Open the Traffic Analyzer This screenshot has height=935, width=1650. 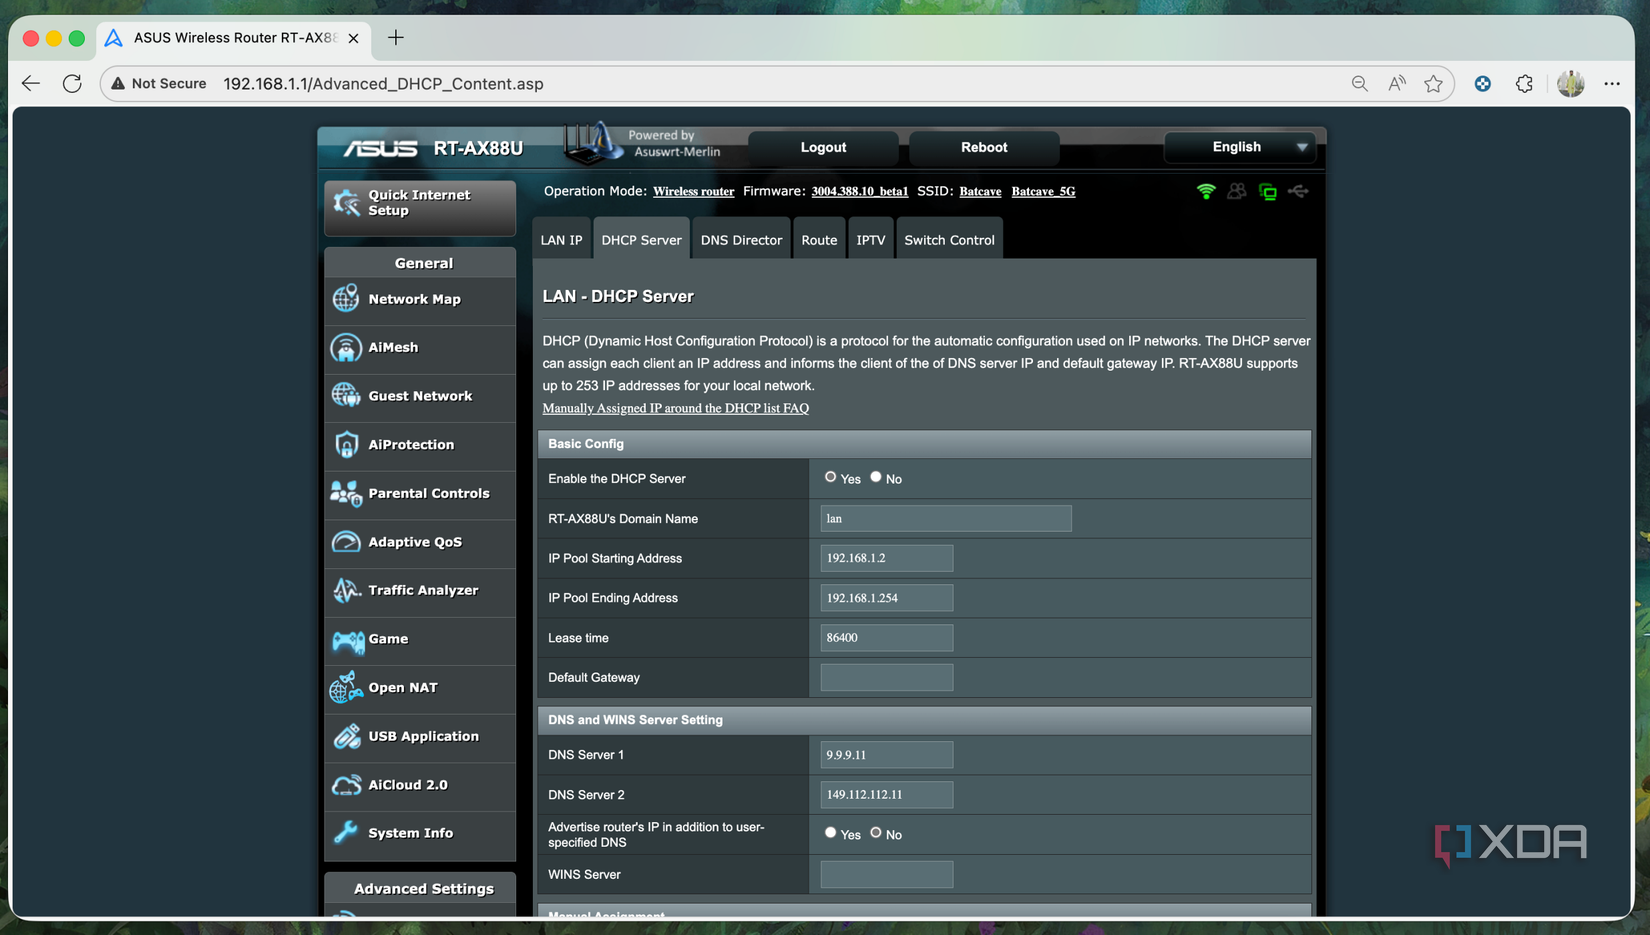(x=422, y=590)
